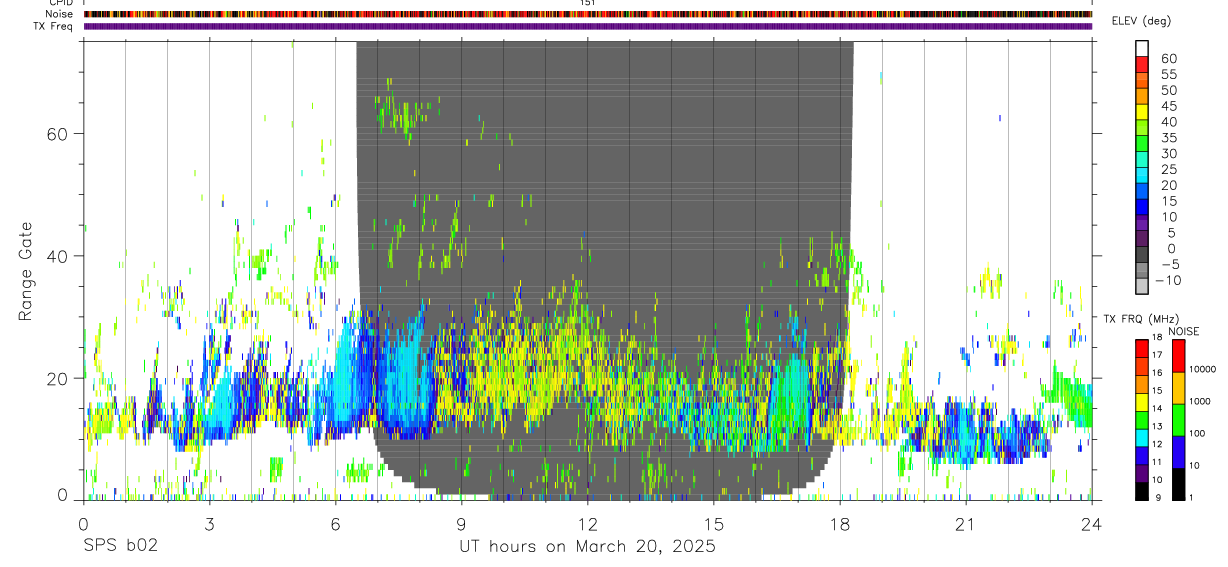The image size is (1228, 567).
Task: Click the yellow segment of the TX FRQ color bar
Action: (1142, 402)
